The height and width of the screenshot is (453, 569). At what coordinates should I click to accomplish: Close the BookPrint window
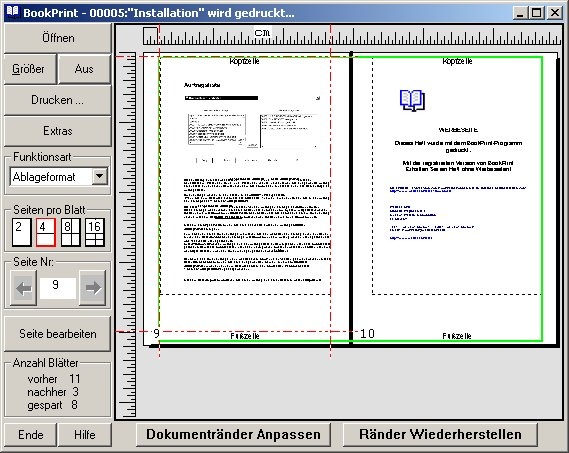tap(554, 13)
